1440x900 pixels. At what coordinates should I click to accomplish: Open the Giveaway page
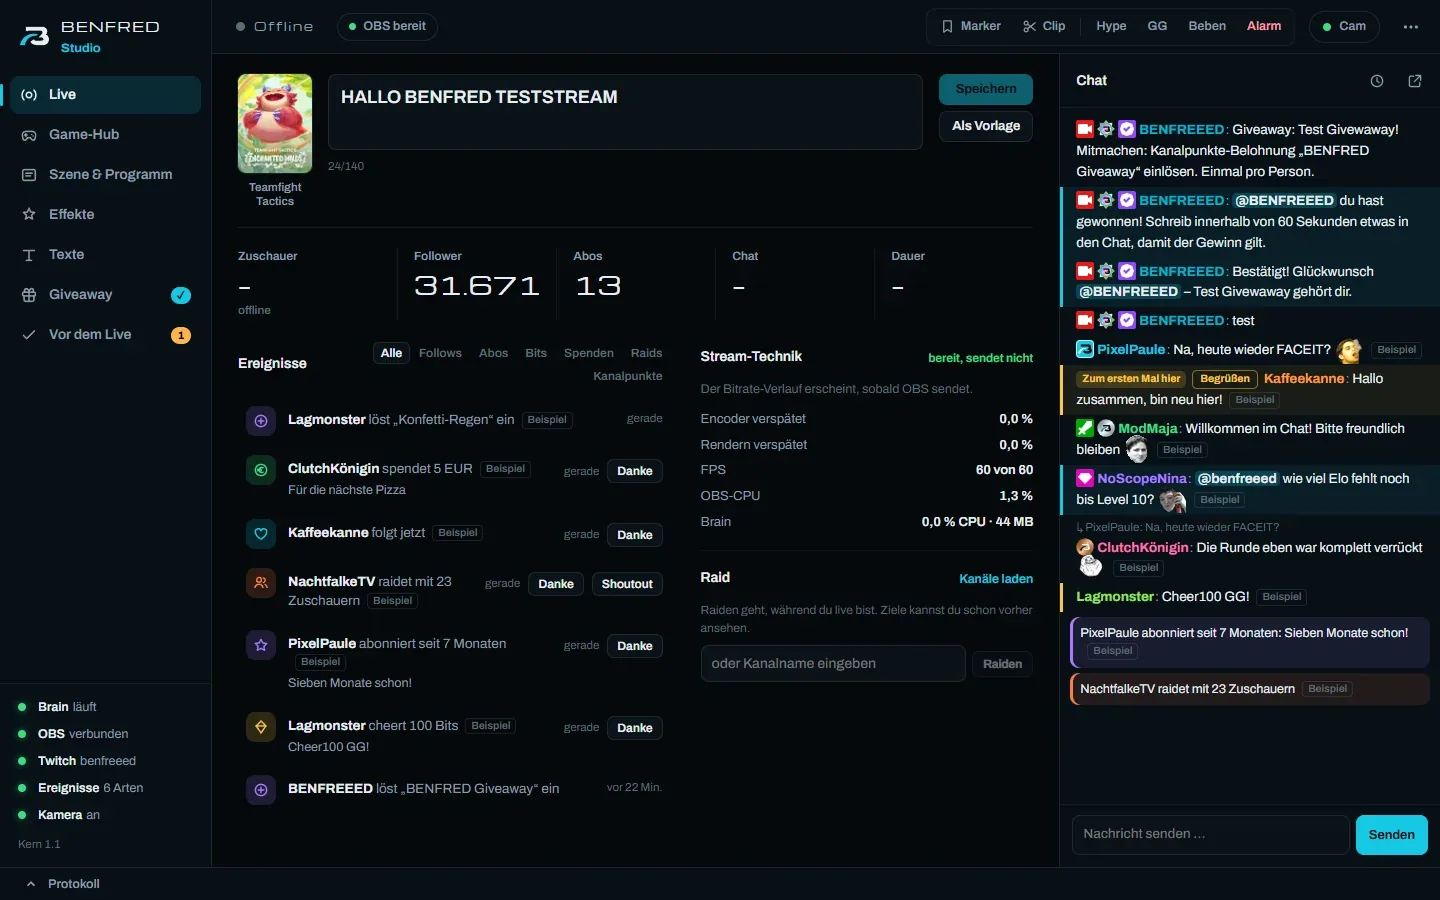click(105, 295)
